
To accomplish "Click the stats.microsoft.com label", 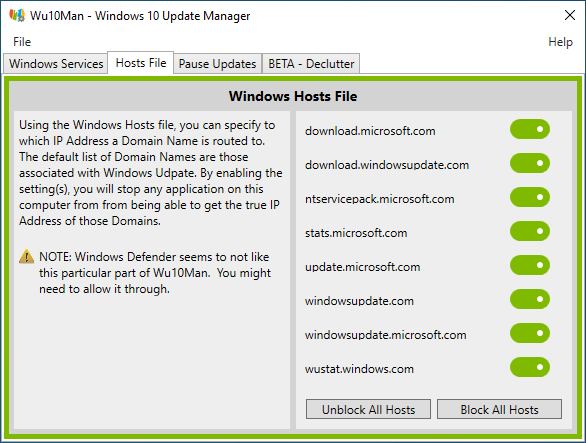I will coord(356,233).
